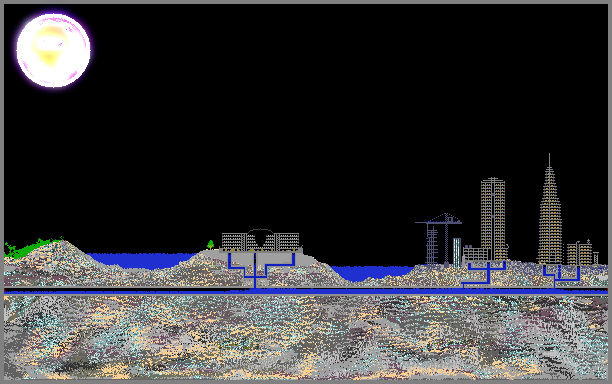Click the blue pipes beneath the twin tower

pyautogui.click(x=484, y=274)
